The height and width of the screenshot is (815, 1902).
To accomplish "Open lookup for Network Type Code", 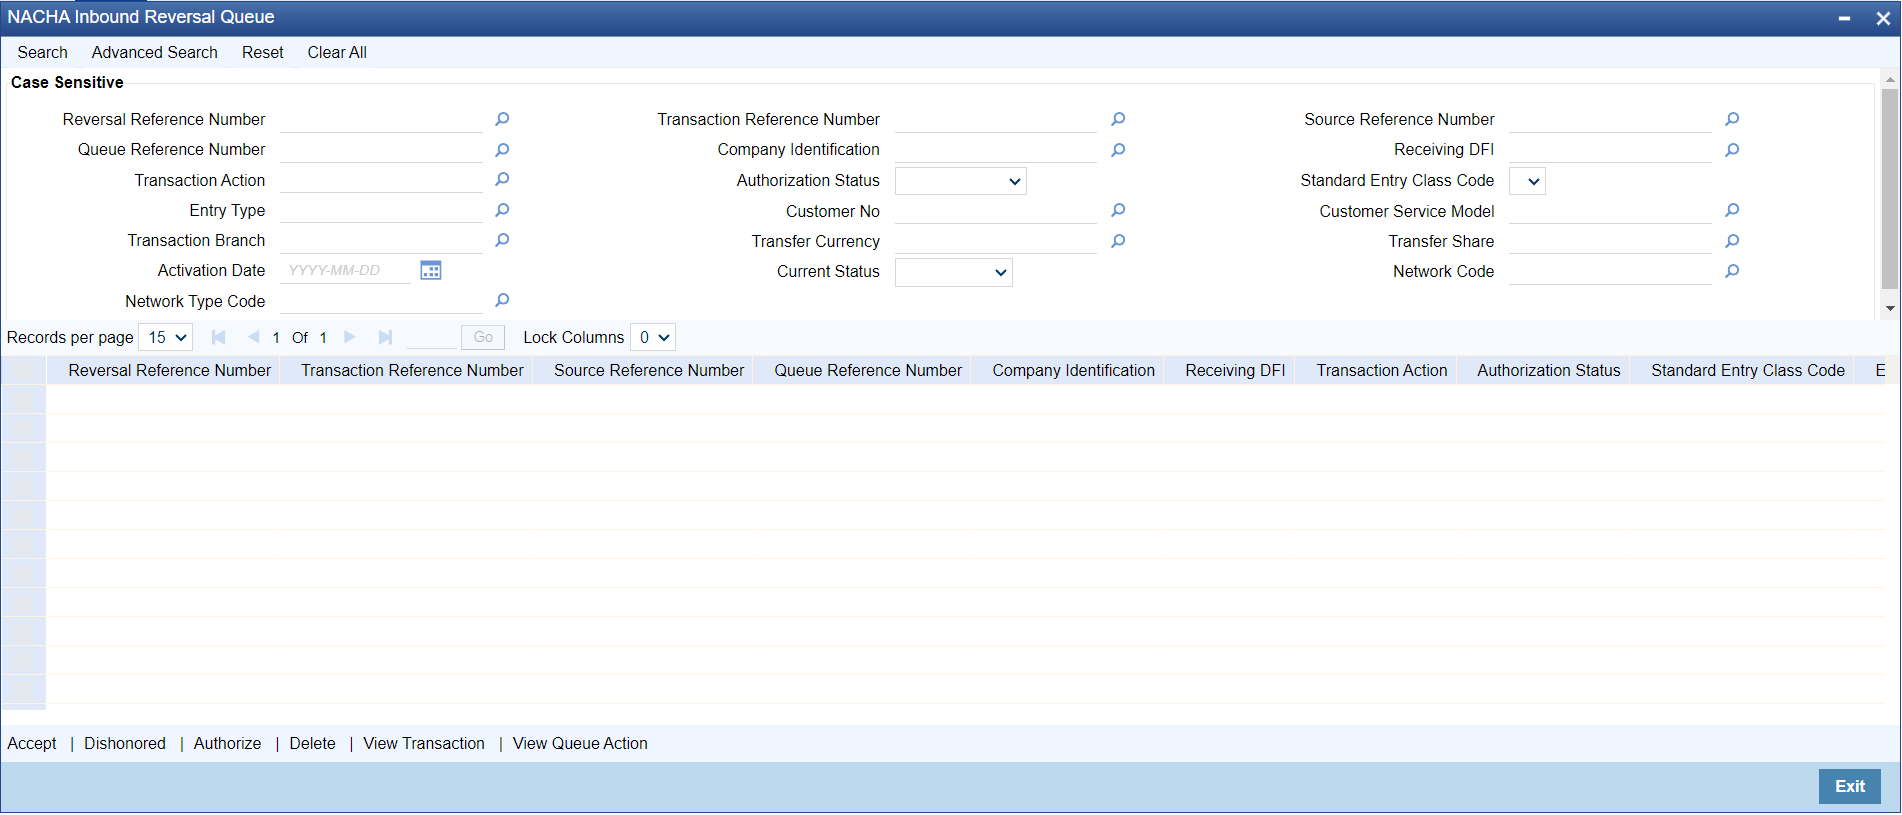I will point(502,300).
